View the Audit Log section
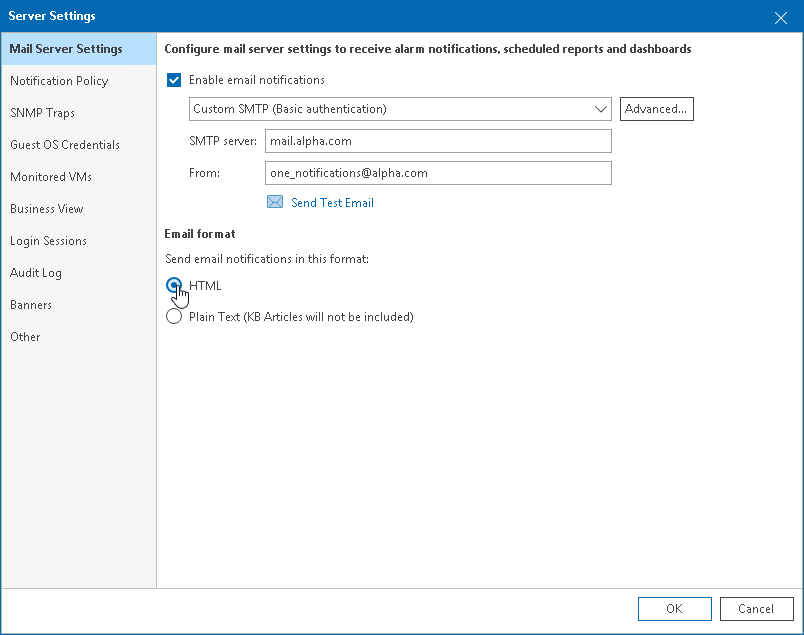The height and width of the screenshot is (635, 804). 35,273
